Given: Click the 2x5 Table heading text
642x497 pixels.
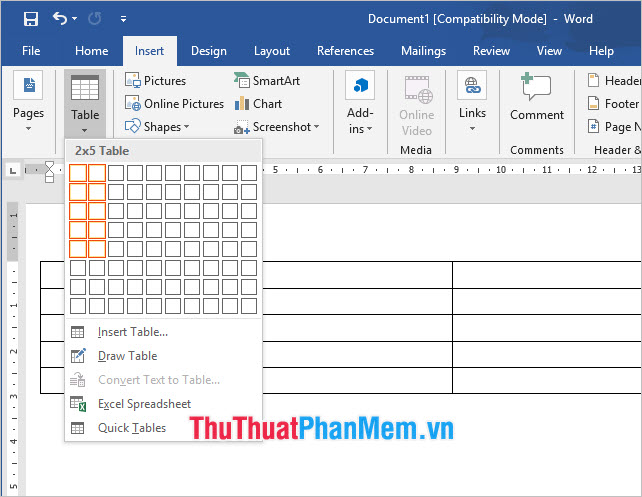Looking at the screenshot, I should 102,151.
